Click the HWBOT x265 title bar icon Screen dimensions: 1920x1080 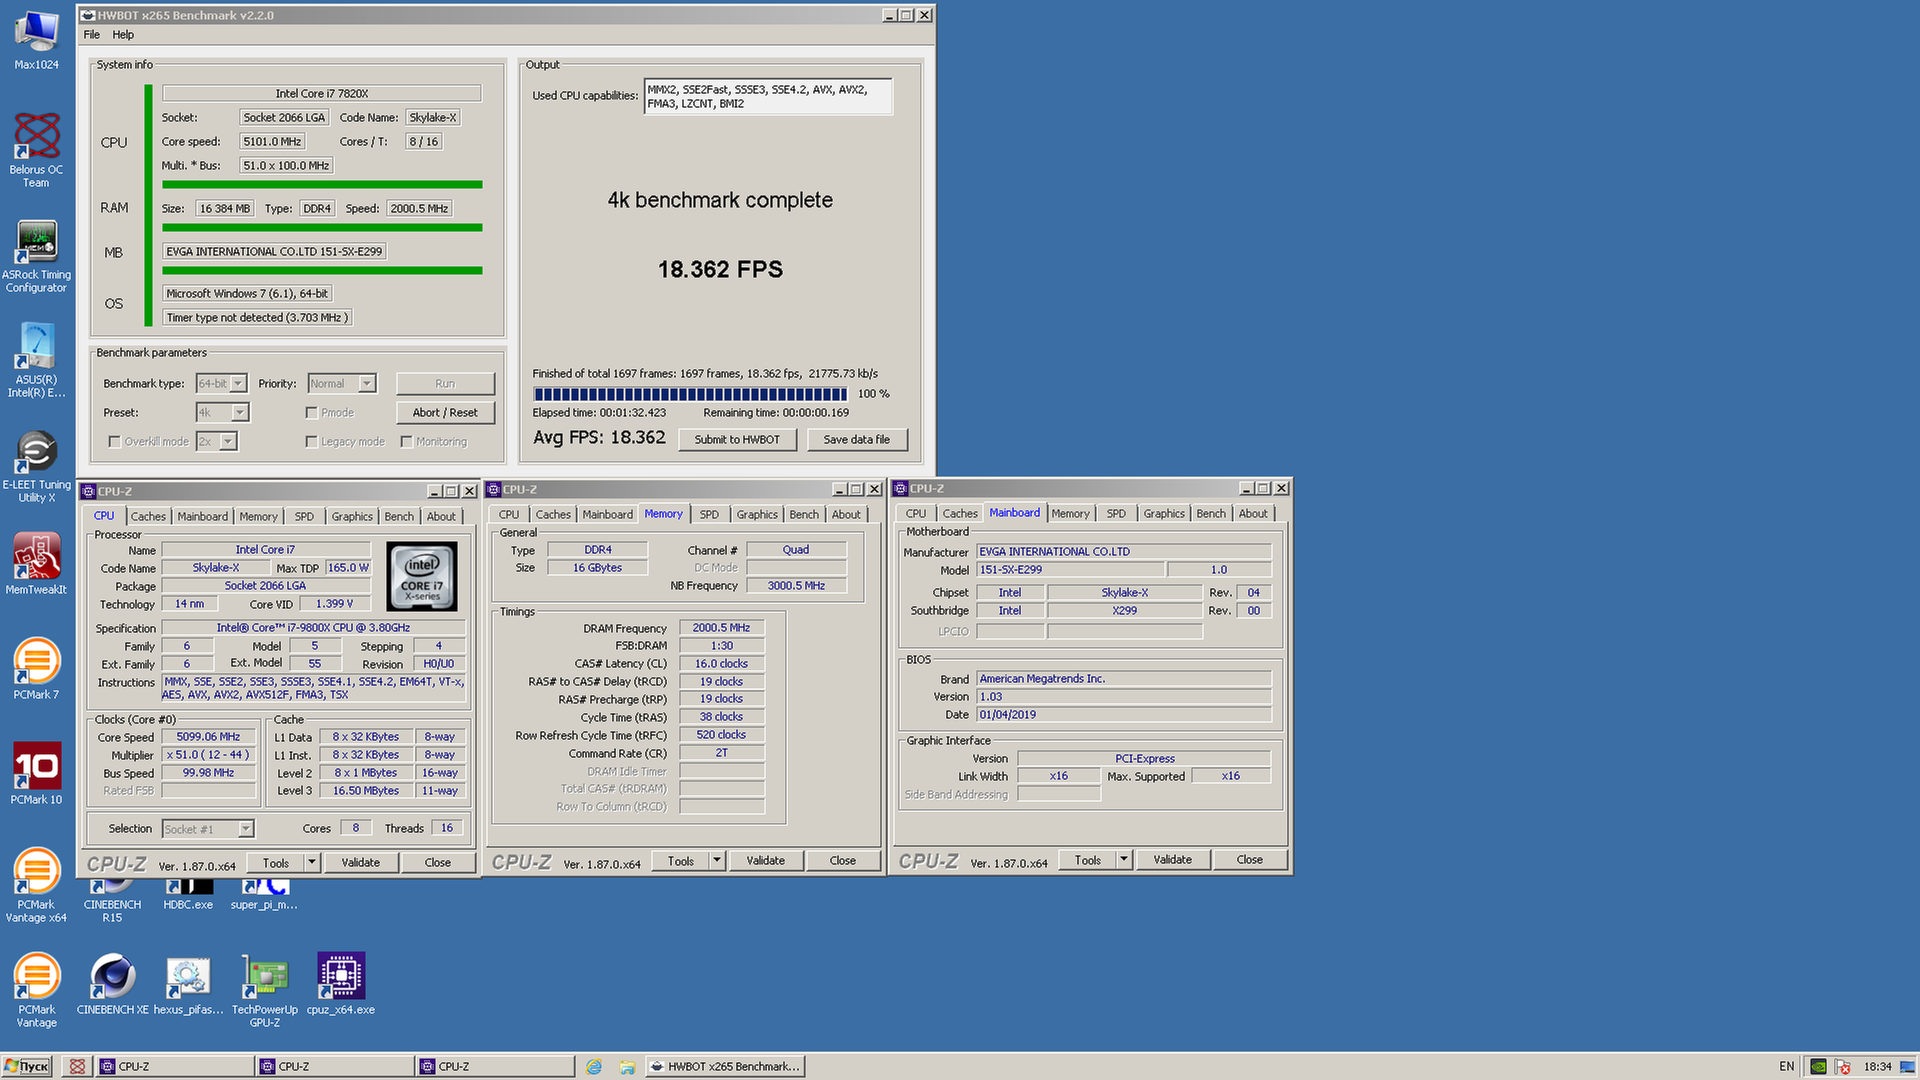pyautogui.click(x=88, y=15)
